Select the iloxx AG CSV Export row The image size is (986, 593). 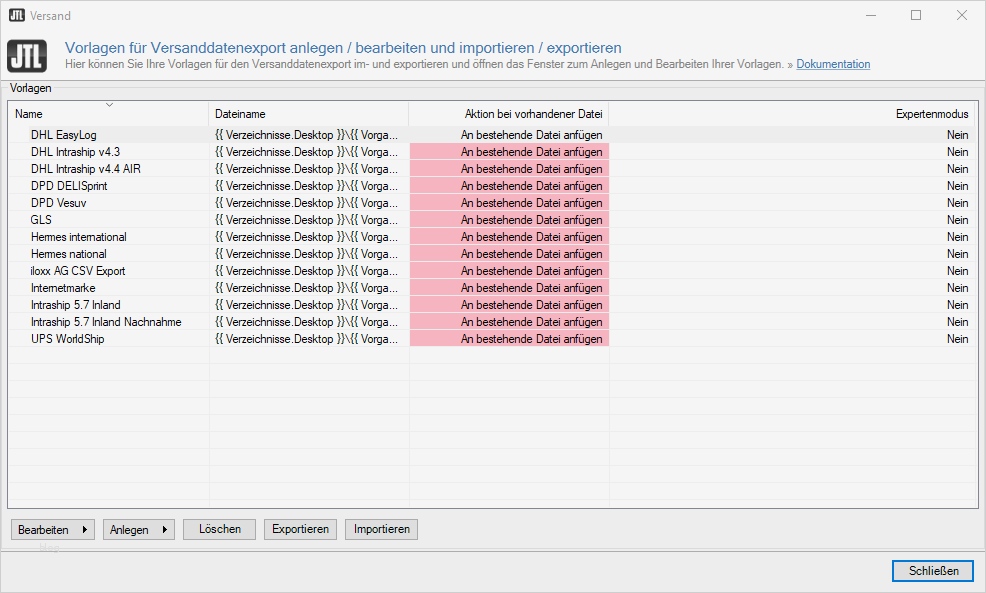pyautogui.click(x=492, y=270)
